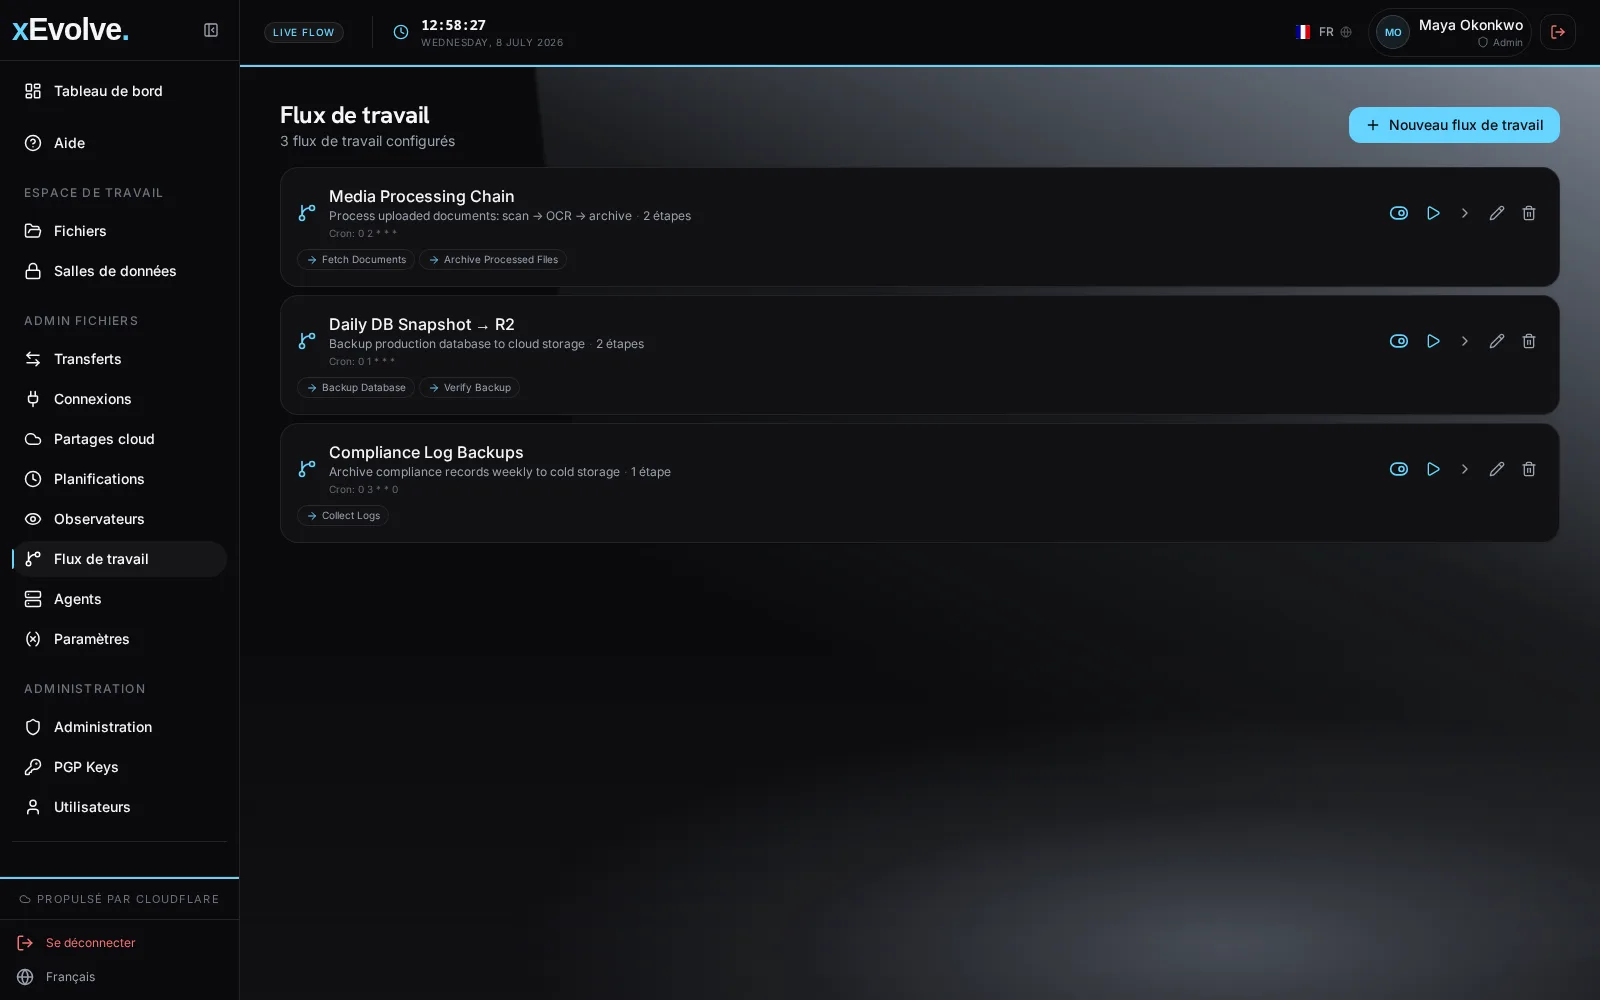This screenshot has width=1600, height=1000.
Task: Click the Compliance Log Backups branch icon
Action: coord(307,469)
